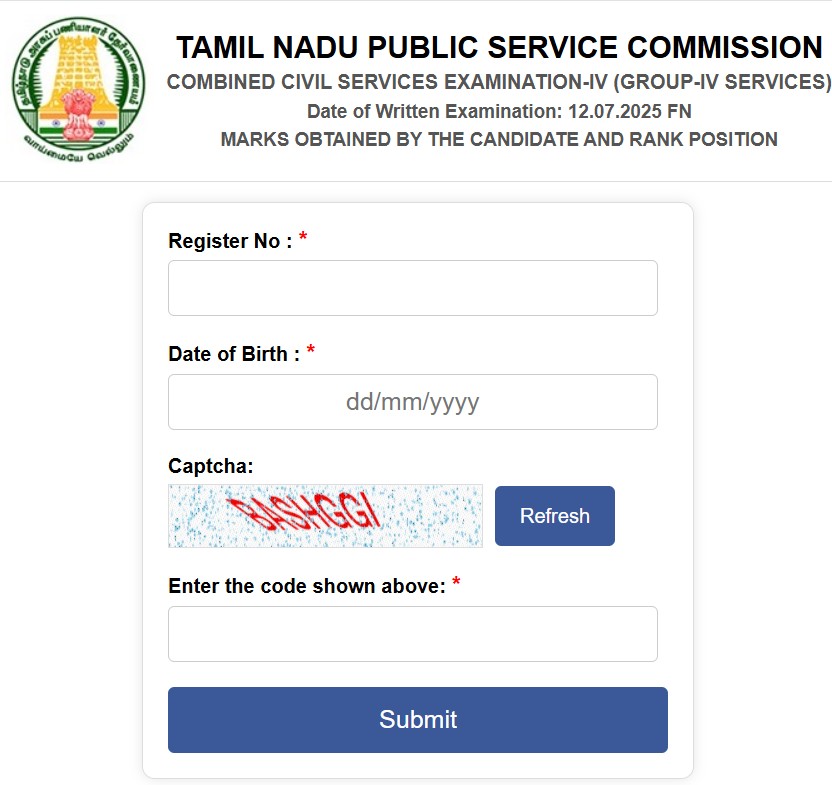Submit the marks lookup form
The height and width of the screenshot is (785, 832).
[x=417, y=719]
